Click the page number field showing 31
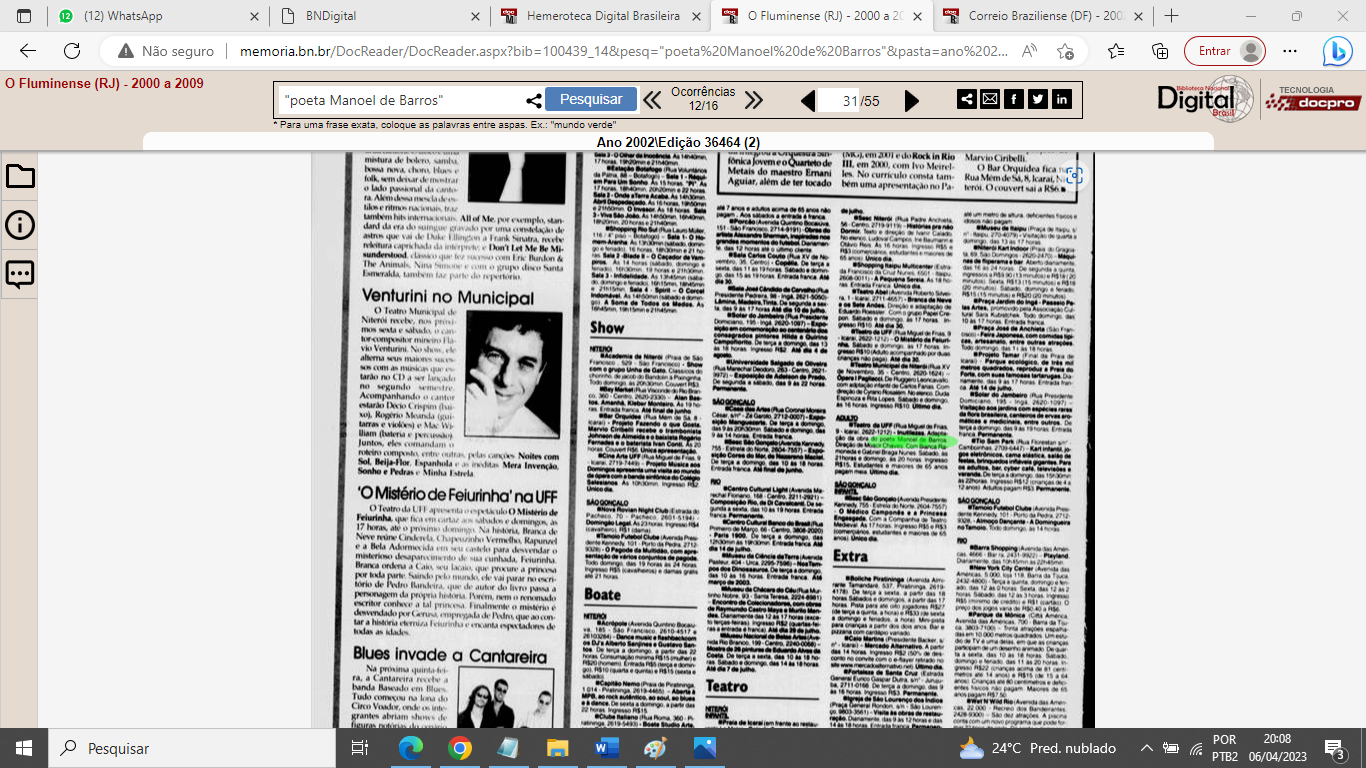This screenshot has width=1366, height=768. click(840, 101)
